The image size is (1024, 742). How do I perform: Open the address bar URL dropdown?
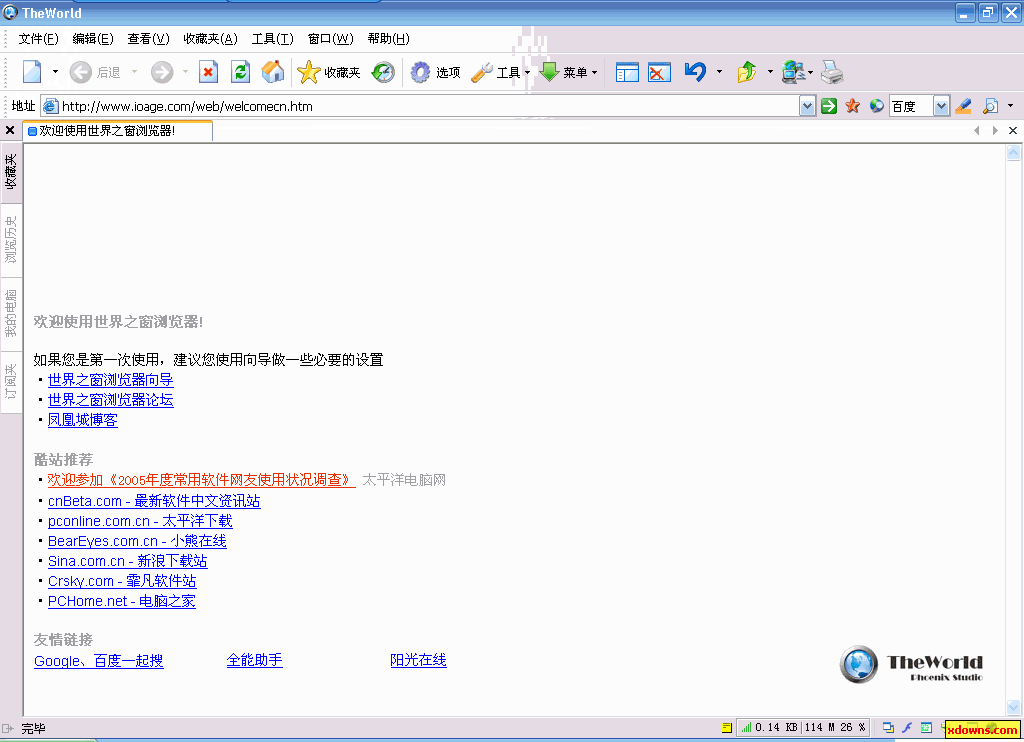808,106
